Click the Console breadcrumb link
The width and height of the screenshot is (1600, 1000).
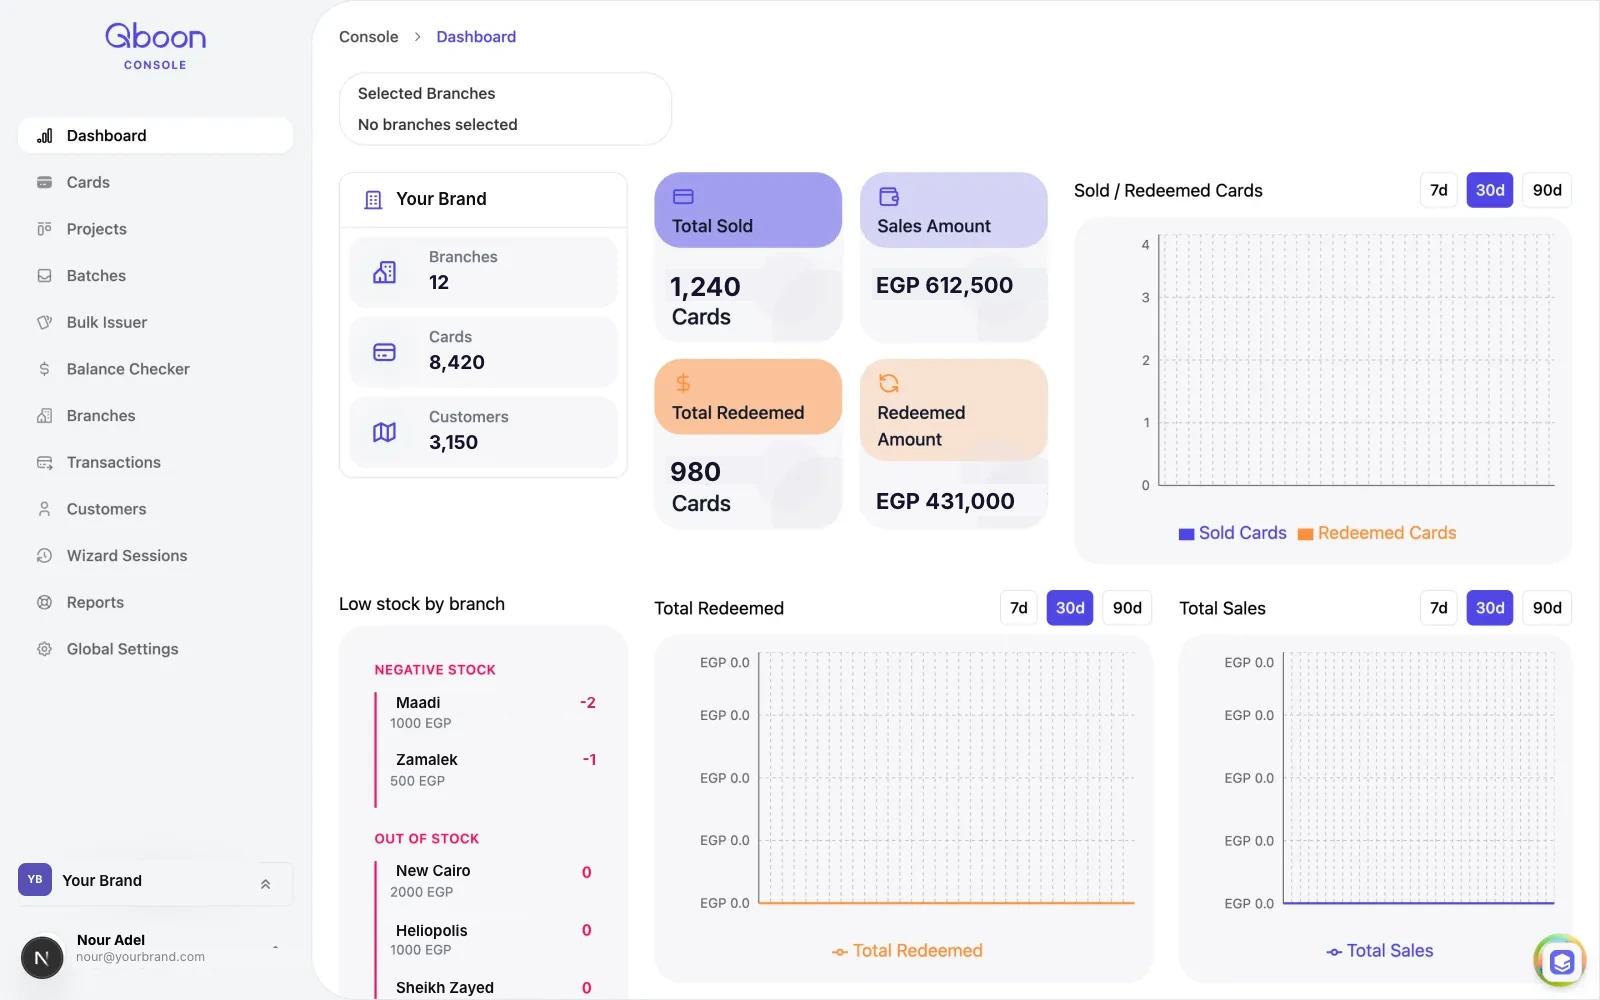tap(368, 37)
